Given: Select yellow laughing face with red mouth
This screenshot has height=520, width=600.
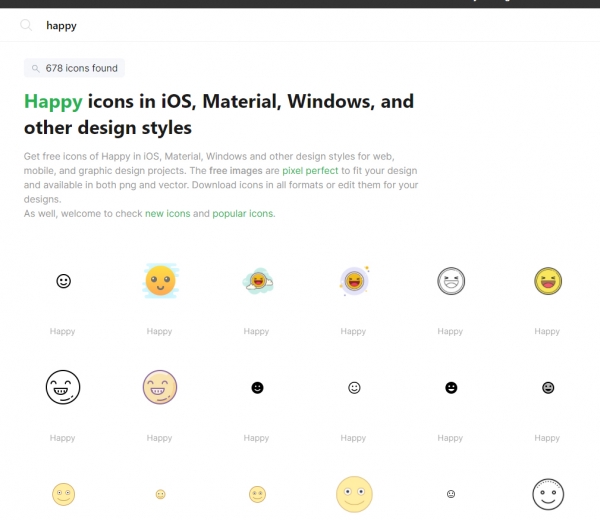Looking at the screenshot, I should (548, 281).
